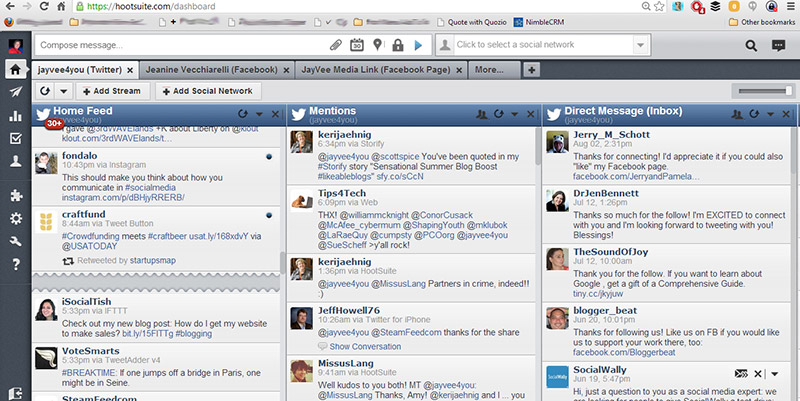Click the 30+ new tweets badge

pyautogui.click(x=54, y=123)
